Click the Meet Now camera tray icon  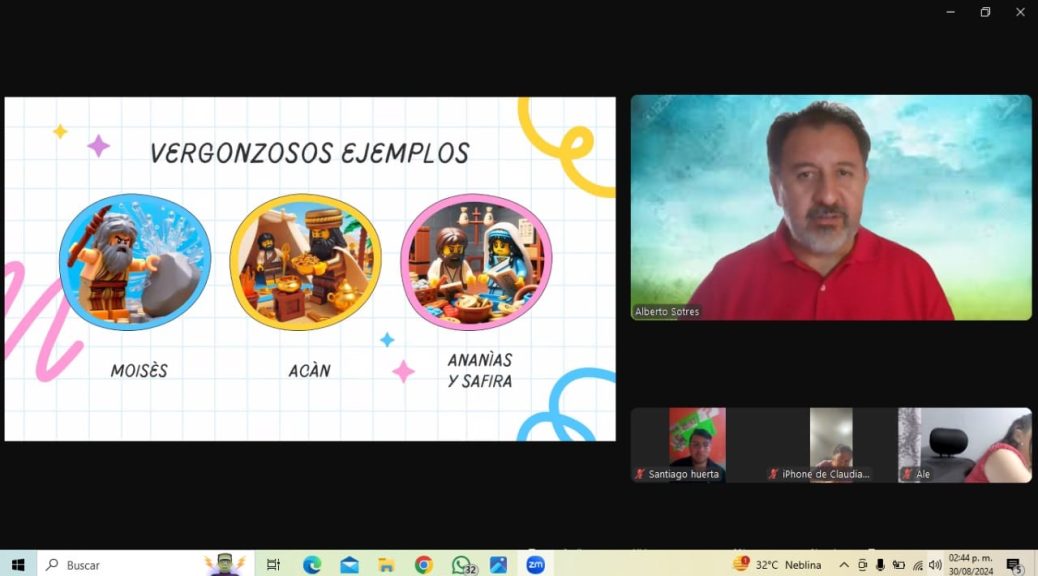[x=862, y=565]
